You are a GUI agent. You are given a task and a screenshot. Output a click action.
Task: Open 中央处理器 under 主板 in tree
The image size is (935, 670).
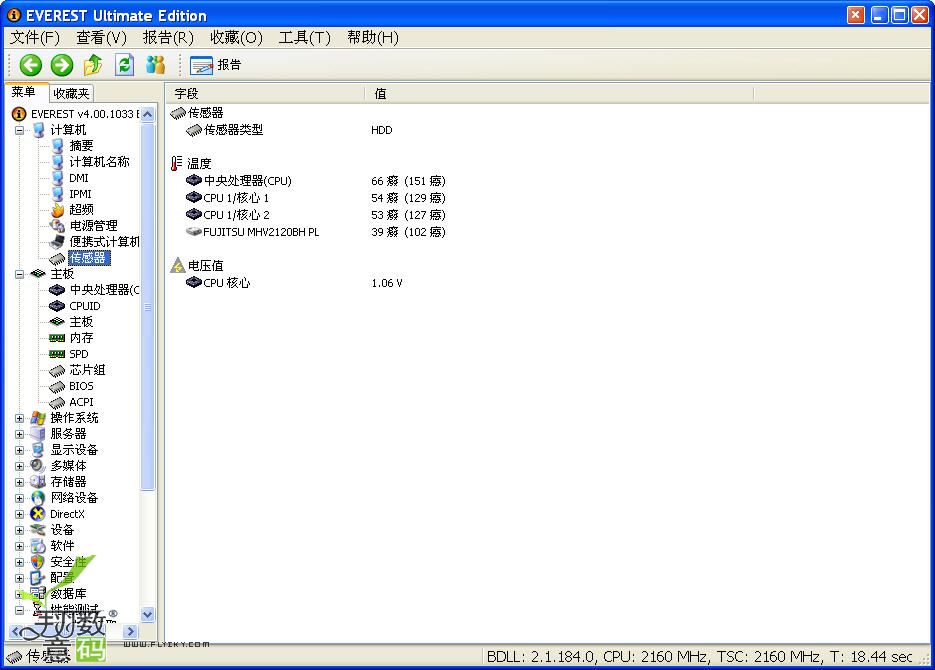pyautogui.click(x=104, y=290)
